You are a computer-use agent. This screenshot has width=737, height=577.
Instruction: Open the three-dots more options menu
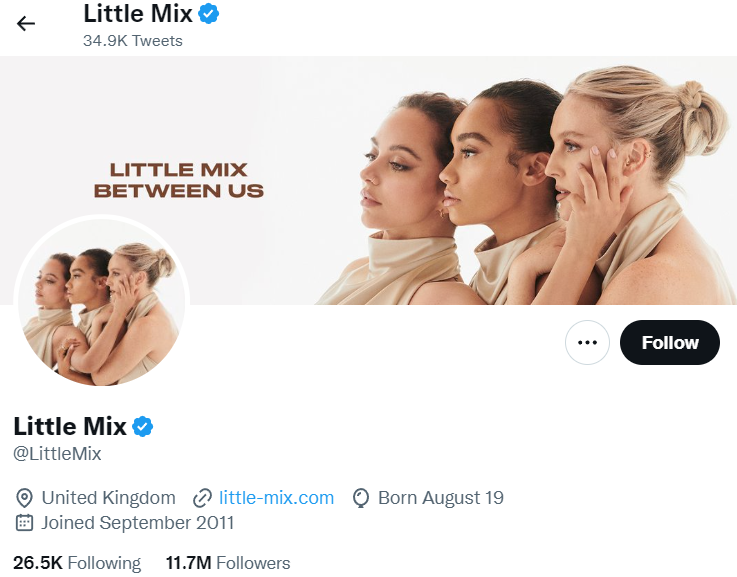(x=587, y=343)
